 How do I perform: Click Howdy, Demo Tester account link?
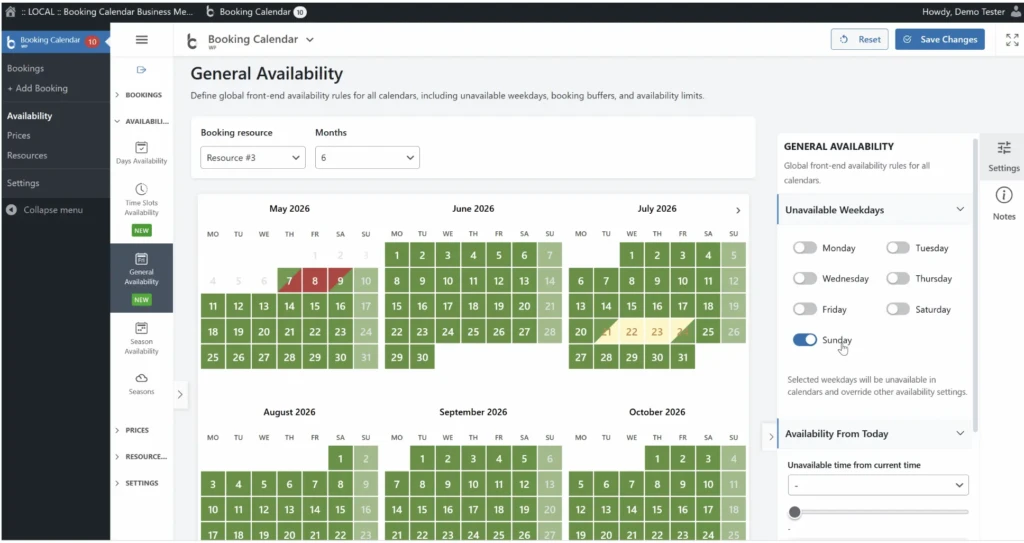[x=963, y=12]
